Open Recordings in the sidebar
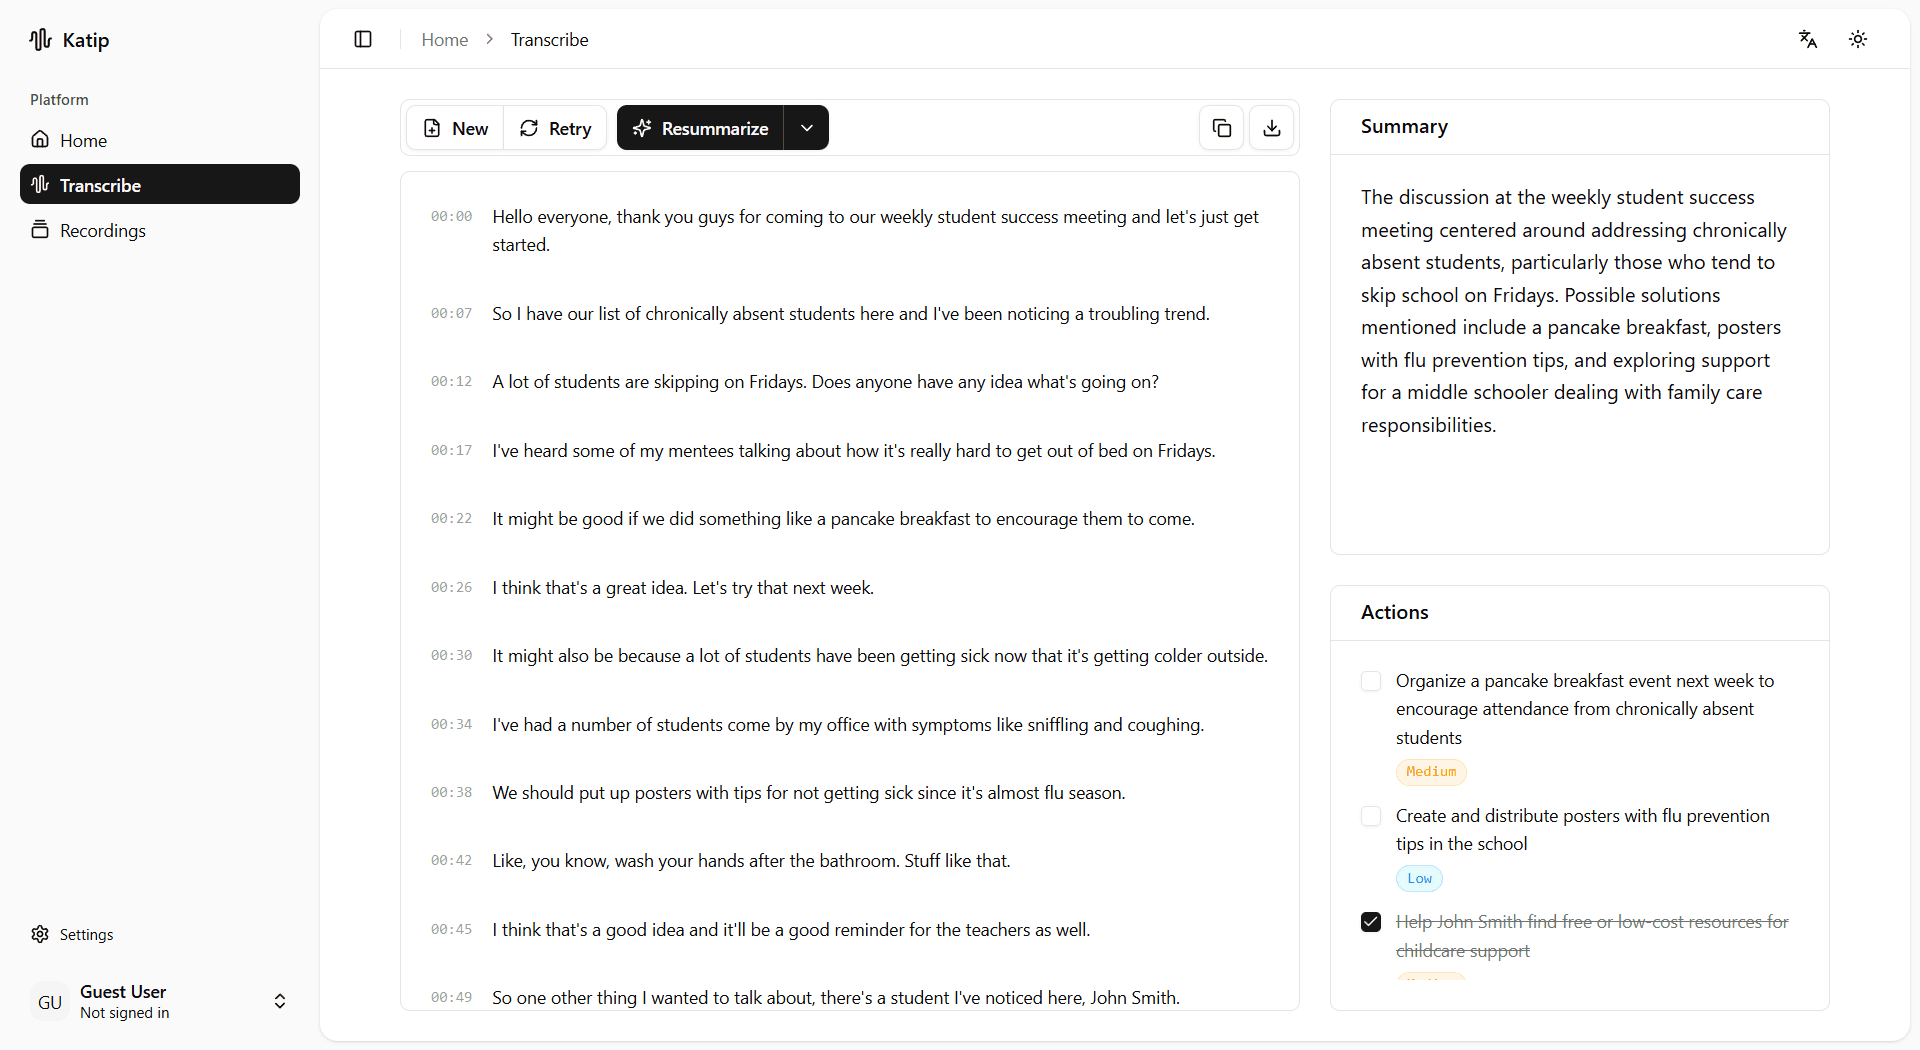The width and height of the screenshot is (1920, 1050). pyautogui.click(x=102, y=231)
